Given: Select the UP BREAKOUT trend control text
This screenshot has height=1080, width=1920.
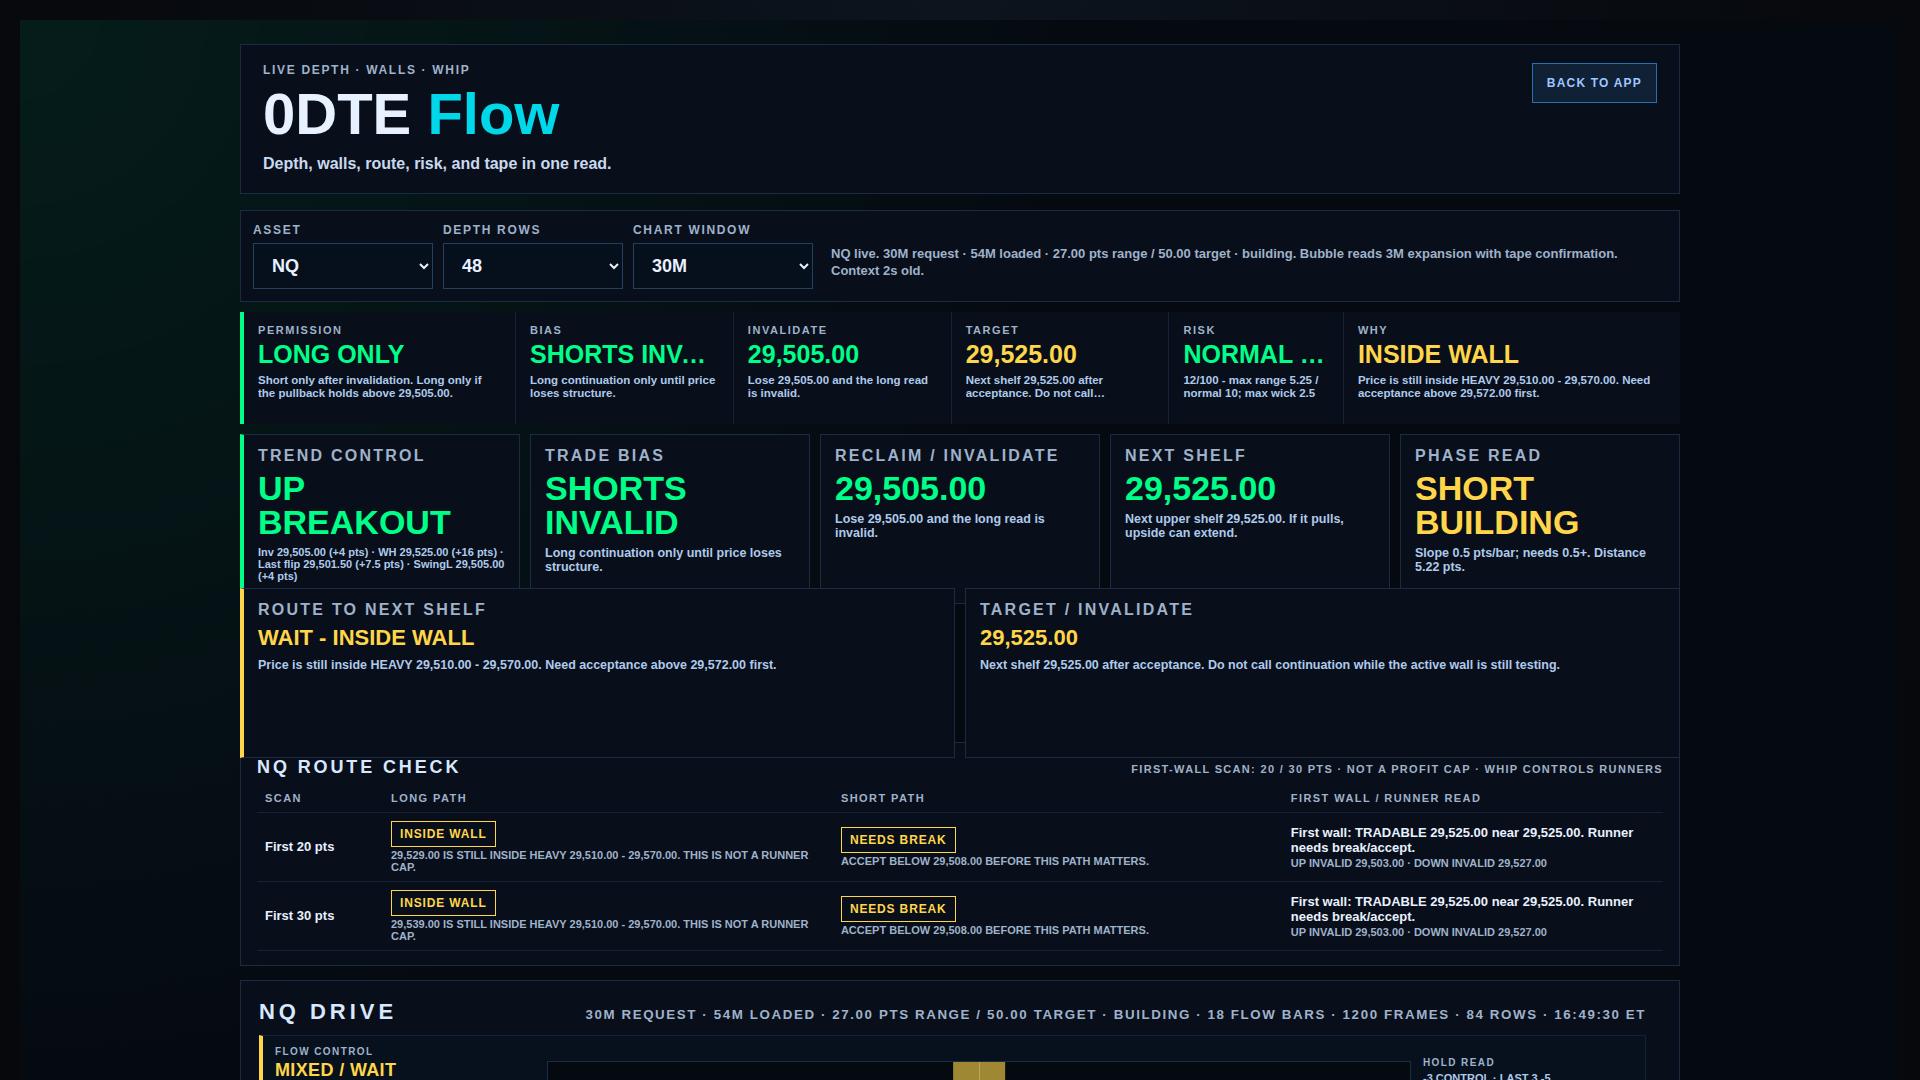Looking at the screenshot, I should [354, 506].
